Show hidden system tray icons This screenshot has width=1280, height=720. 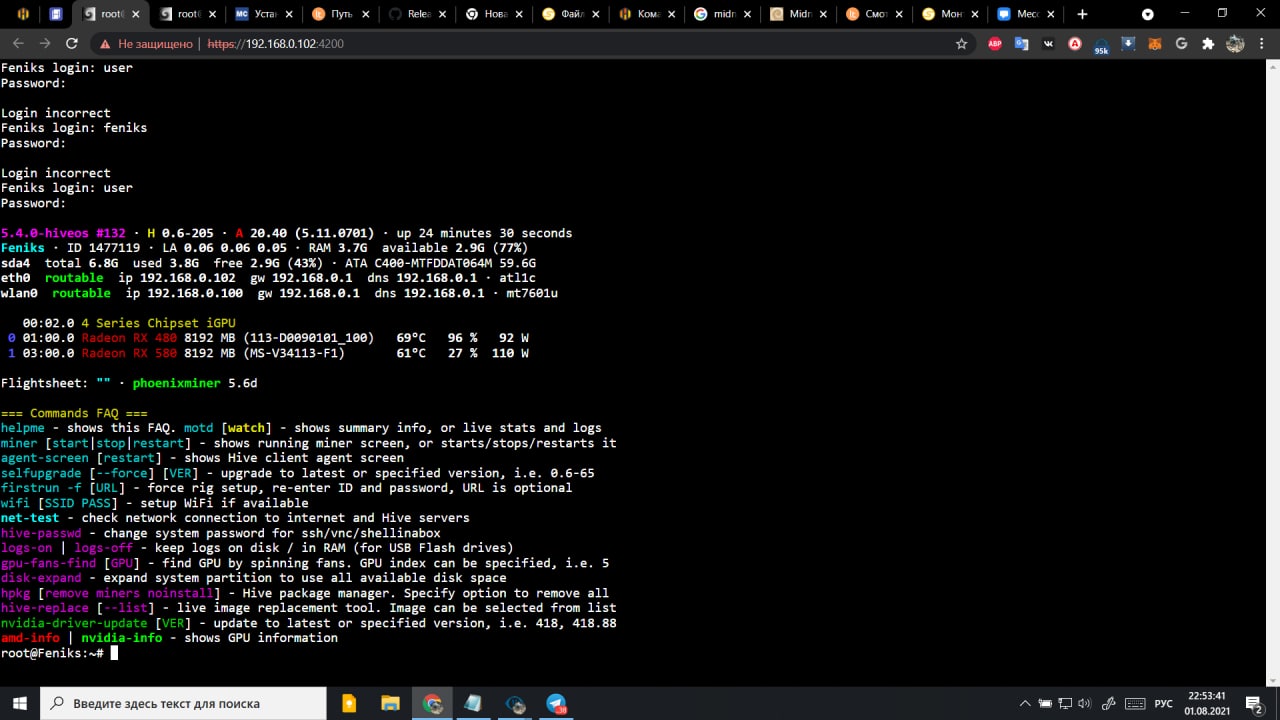click(1024, 703)
